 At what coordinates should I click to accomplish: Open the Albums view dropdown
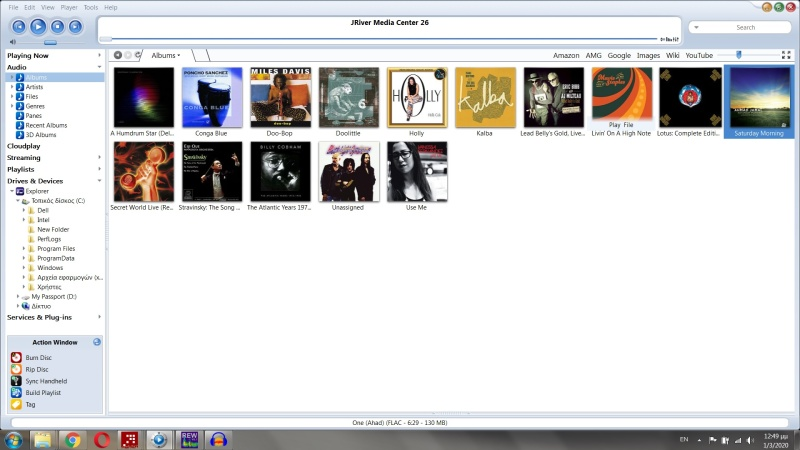[166, 55]
